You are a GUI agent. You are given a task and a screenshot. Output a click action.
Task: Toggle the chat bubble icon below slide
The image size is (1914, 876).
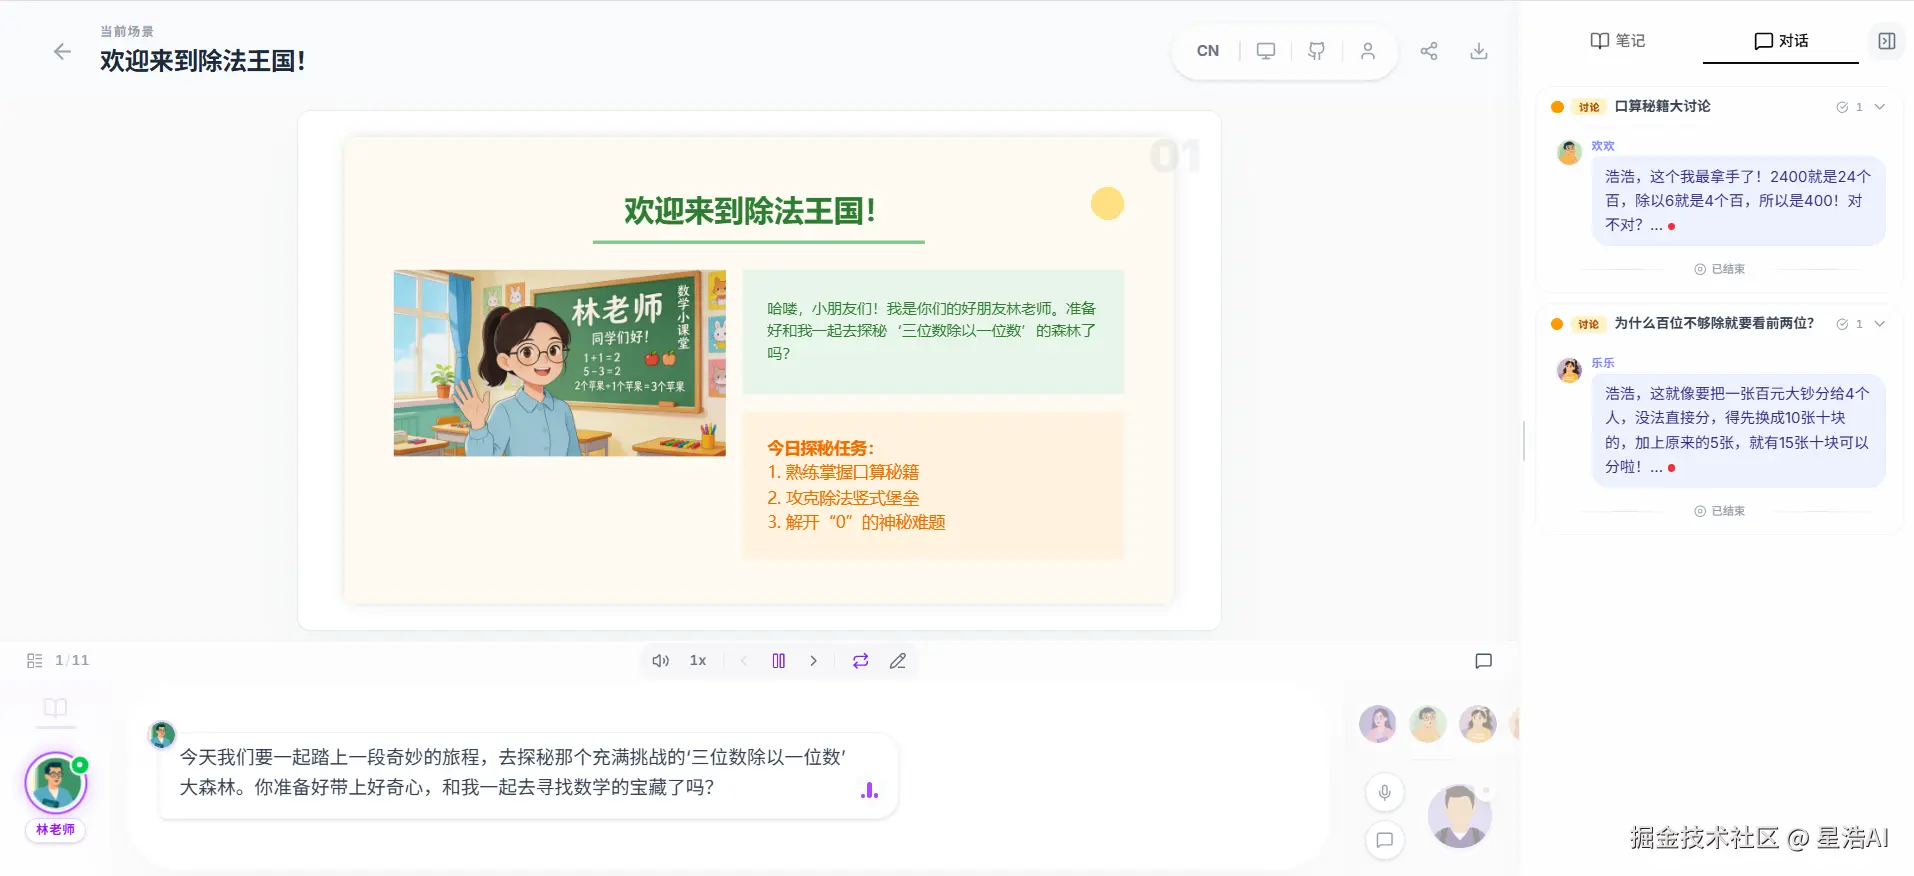[1484, 661]
